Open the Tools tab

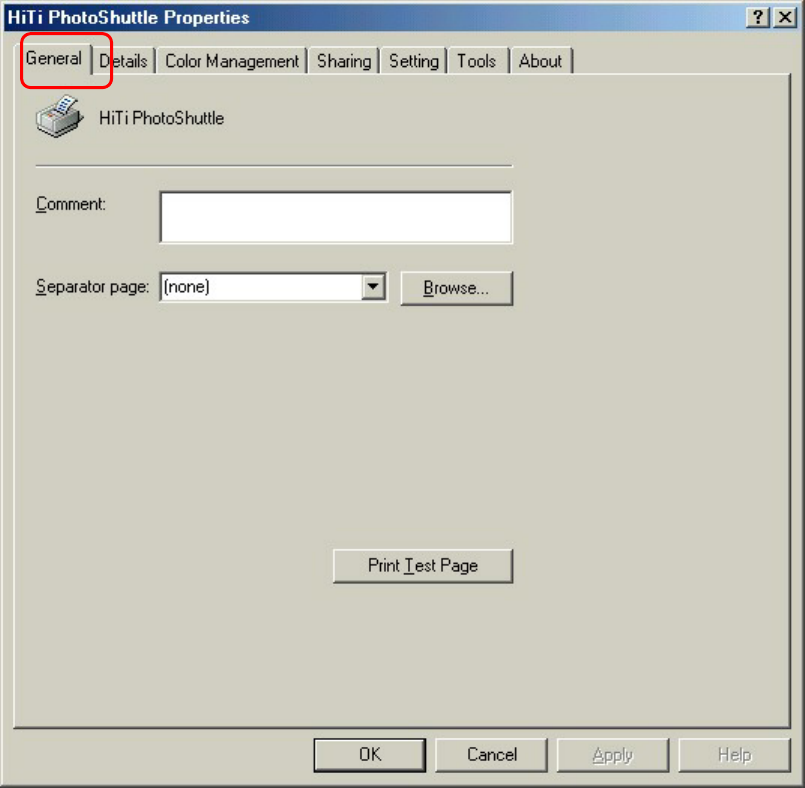(x=476, y=61)
